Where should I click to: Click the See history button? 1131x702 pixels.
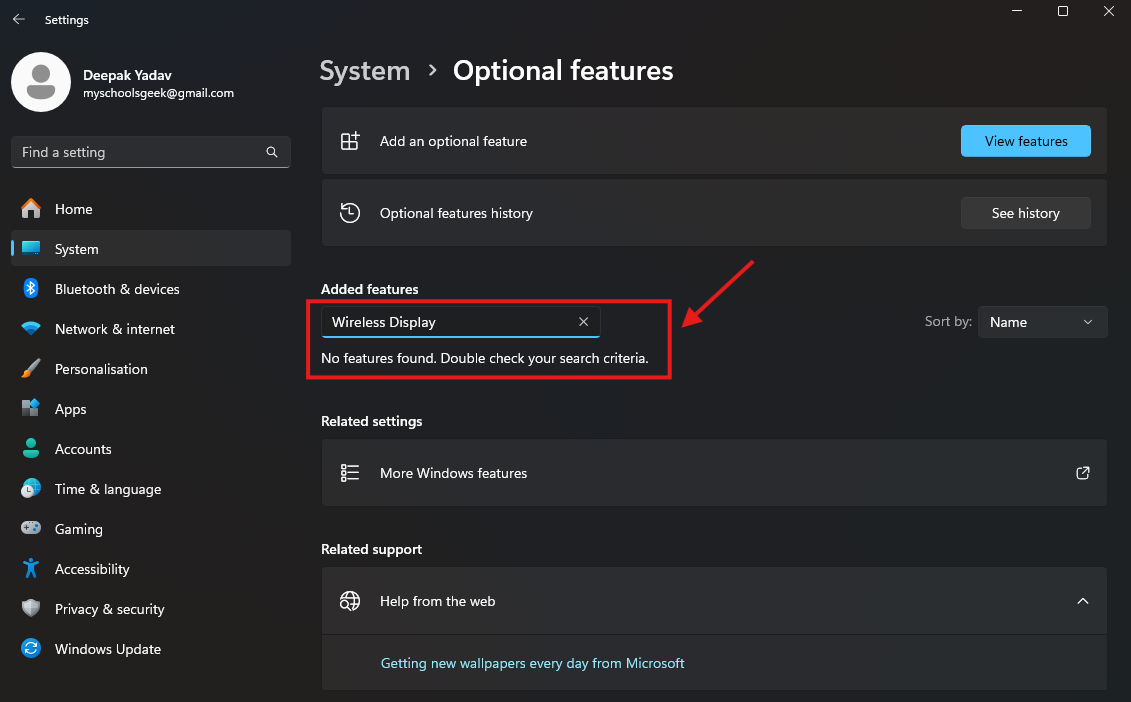coord(1025,213)
